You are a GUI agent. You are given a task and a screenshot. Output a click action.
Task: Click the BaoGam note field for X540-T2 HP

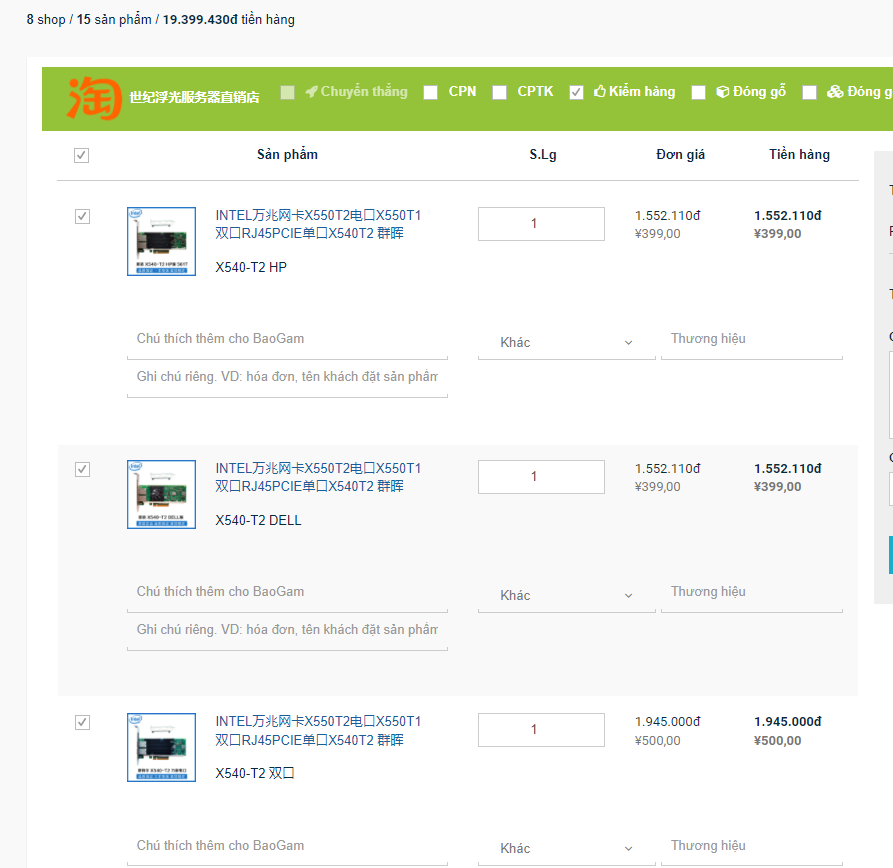[x=287, y=339]
